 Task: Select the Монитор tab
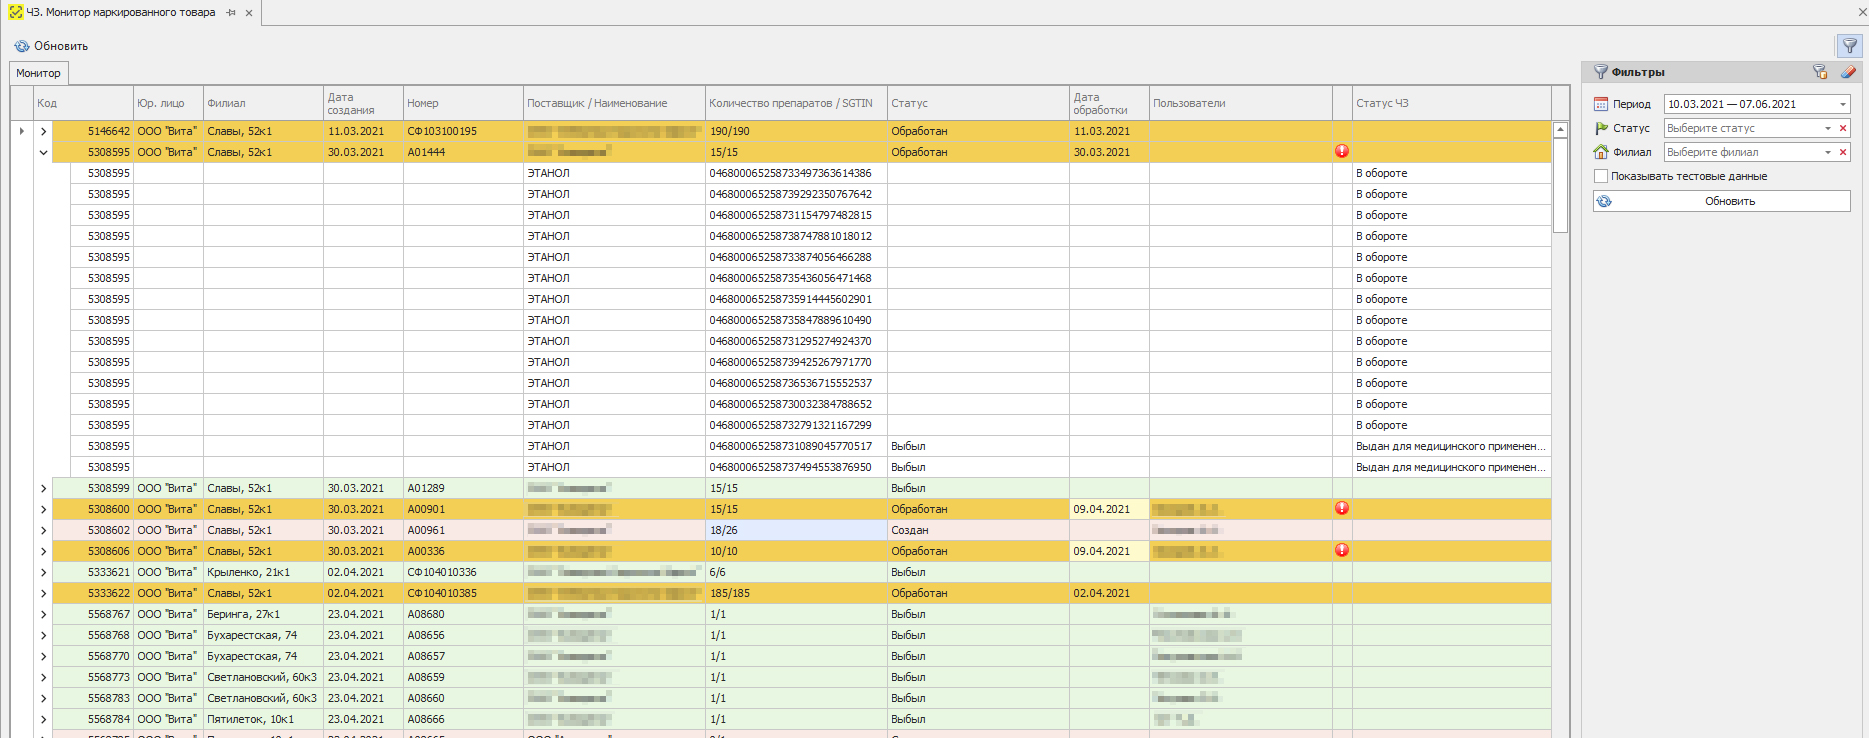38,73
